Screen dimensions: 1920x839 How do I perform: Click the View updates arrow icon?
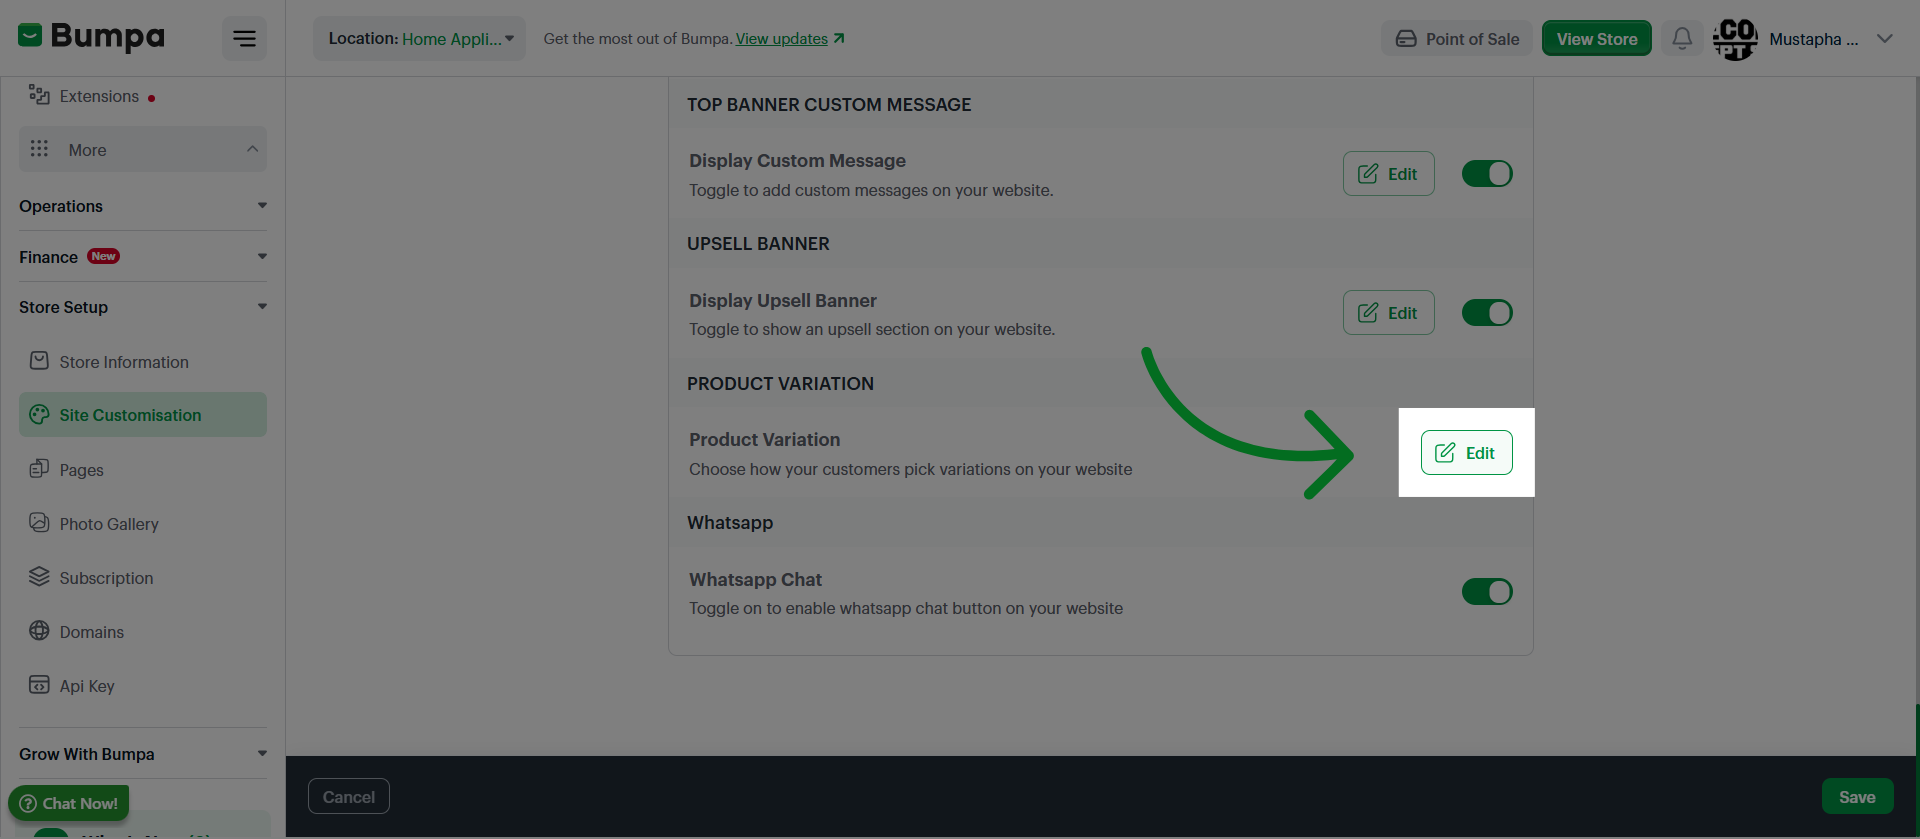pos(839,38)
